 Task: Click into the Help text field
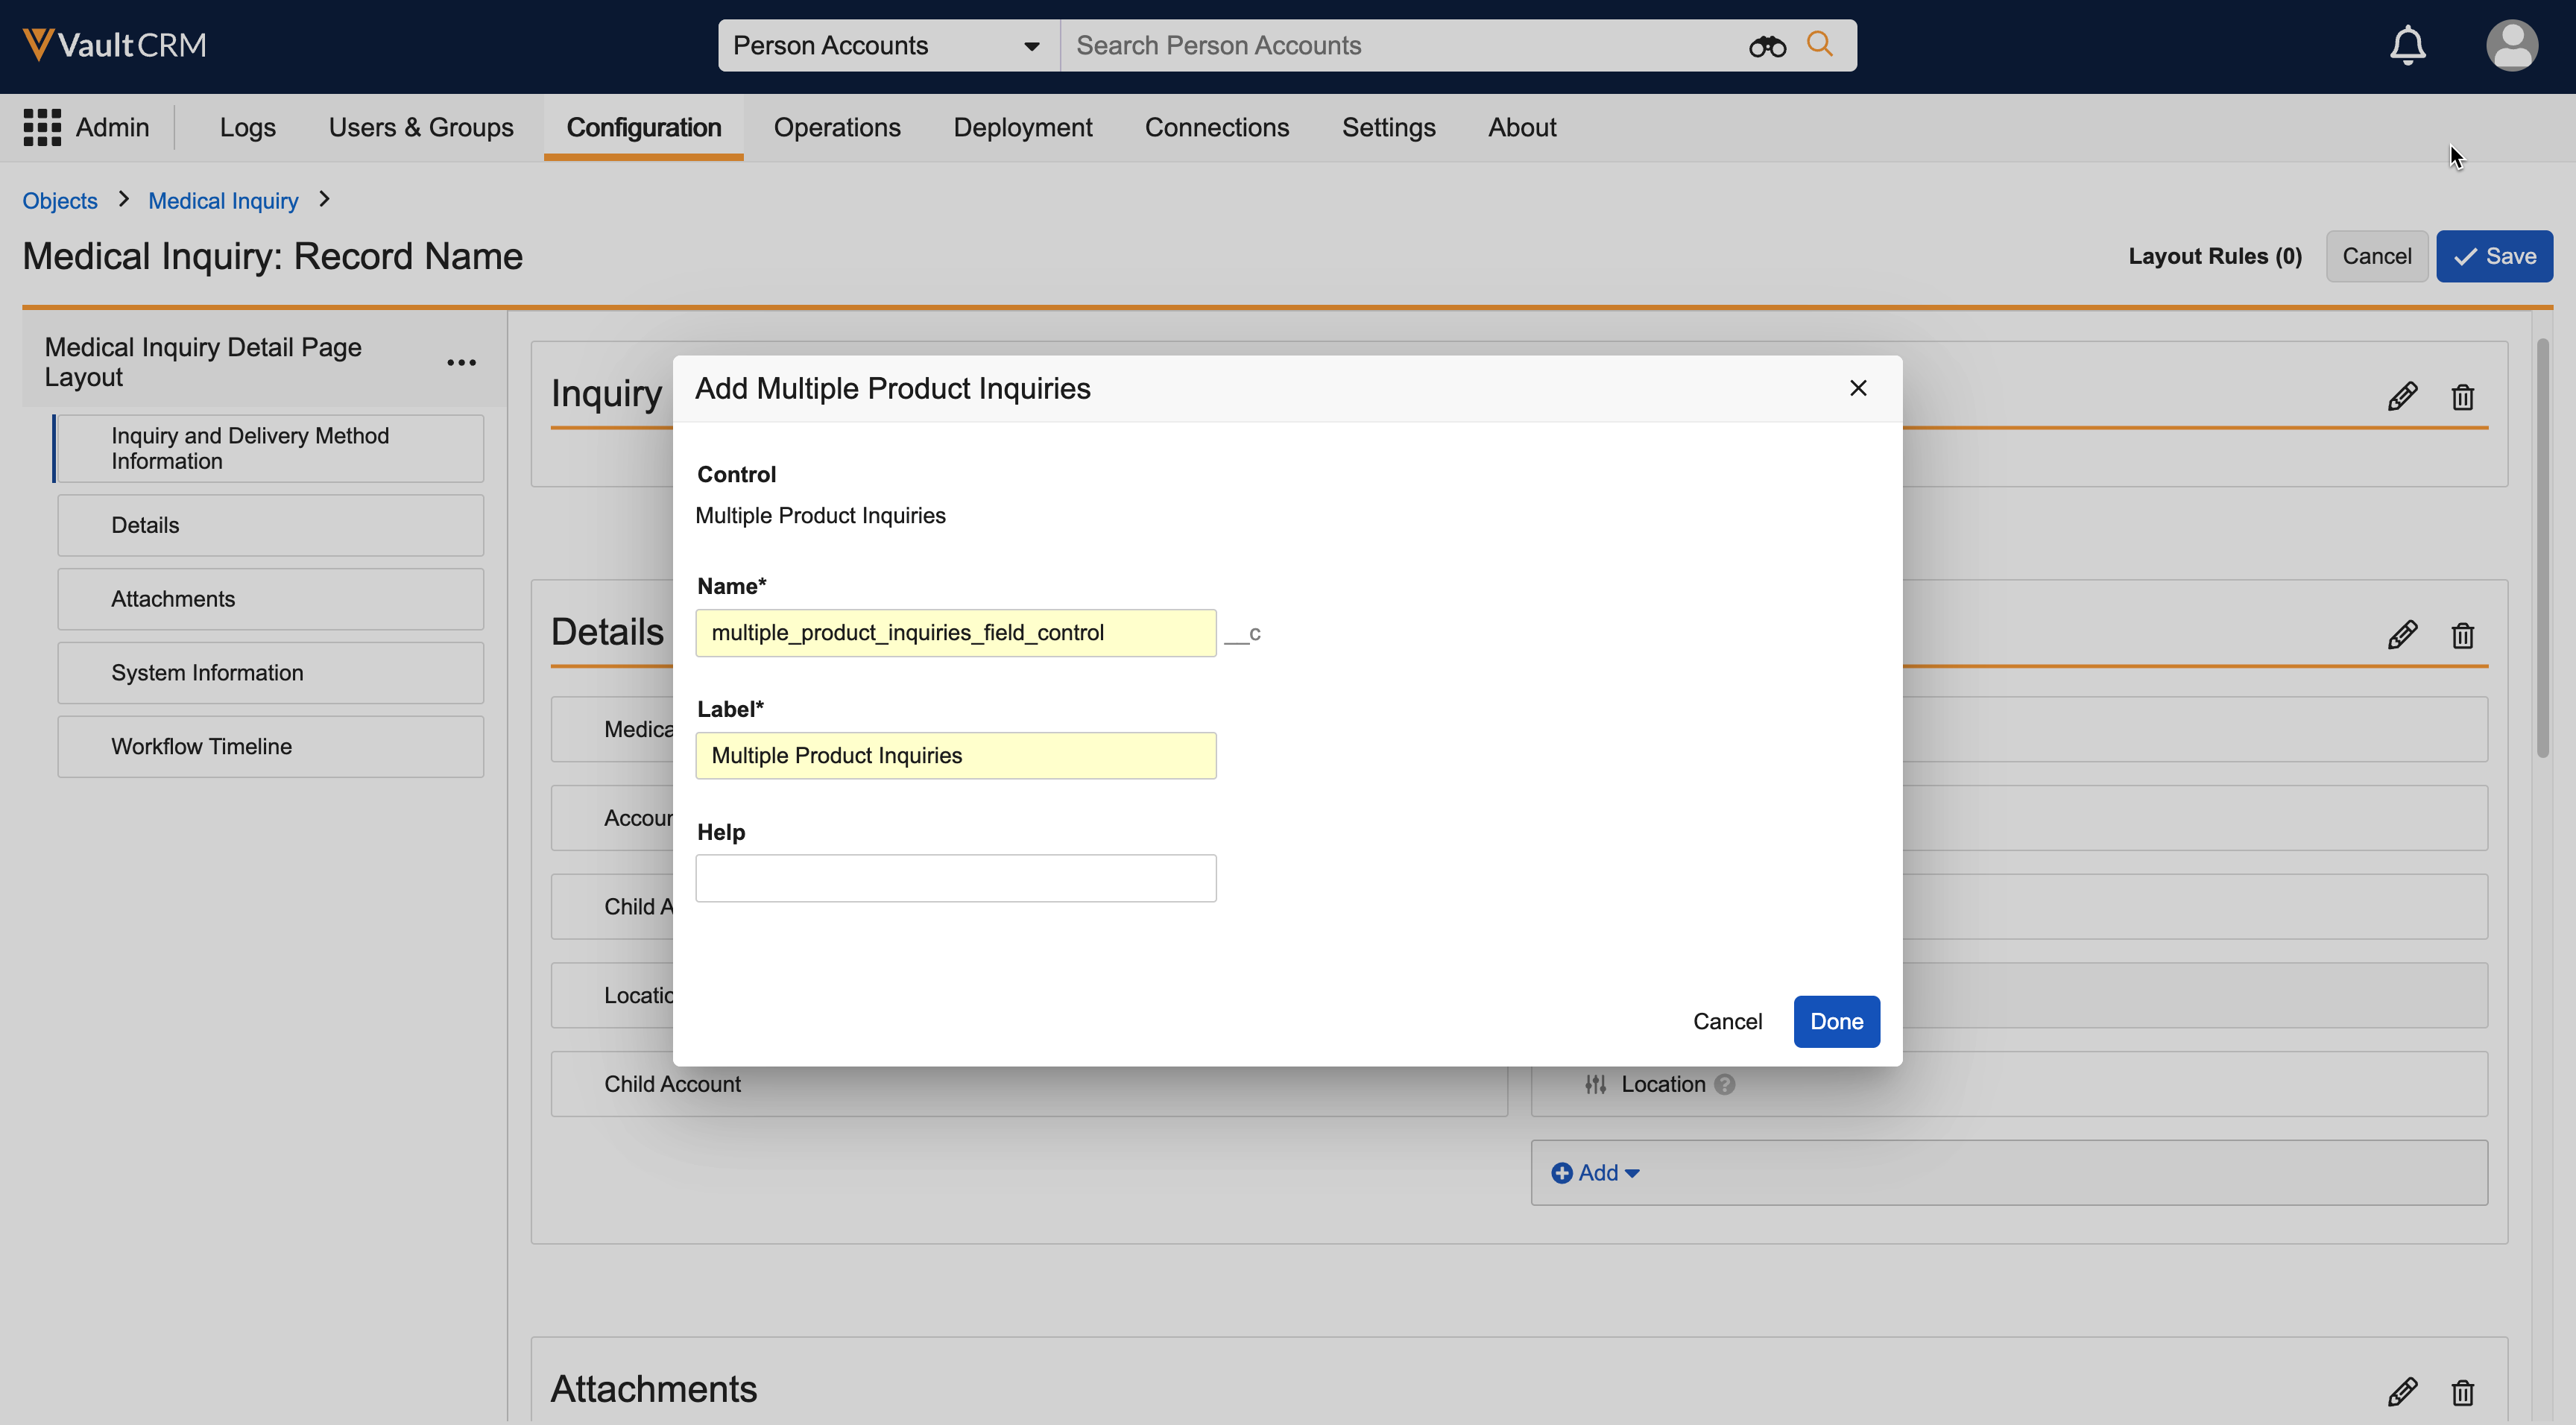coord(955,878)
